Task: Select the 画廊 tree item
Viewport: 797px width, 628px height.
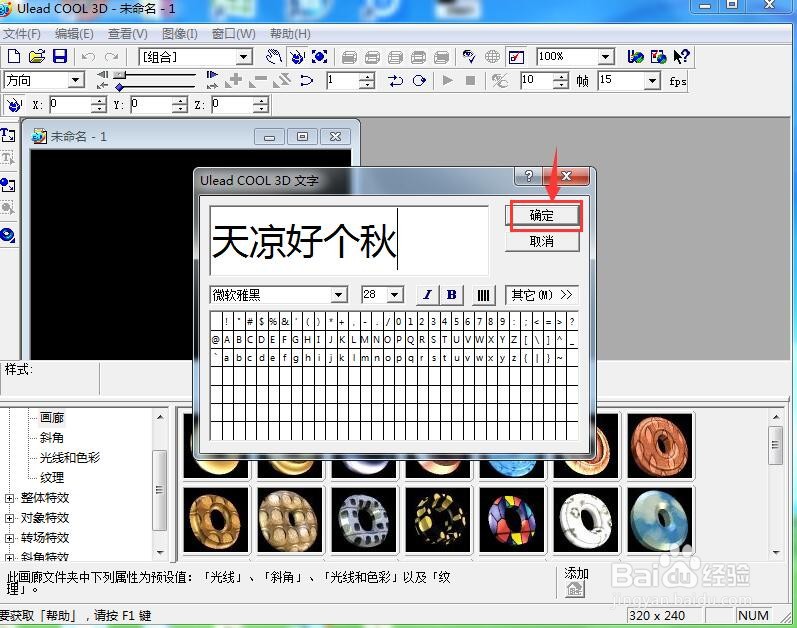Action: click(x=52, y=418)
